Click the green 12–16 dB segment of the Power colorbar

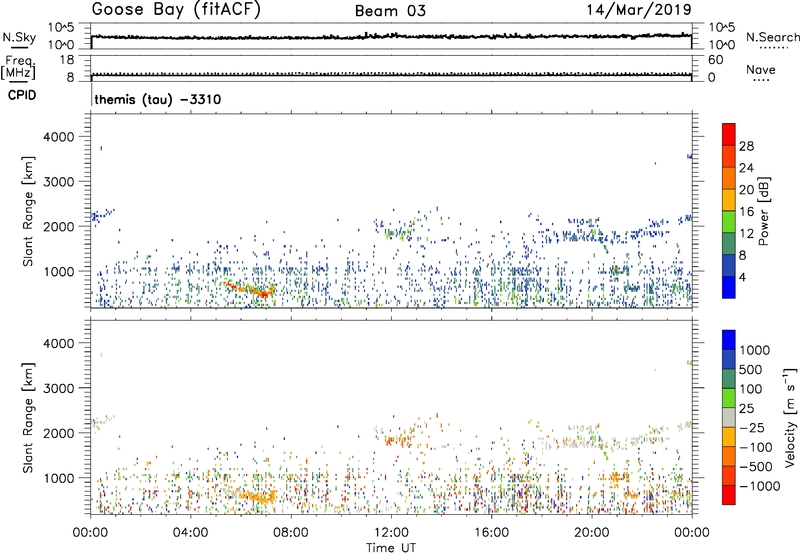pyautogui.click(x=729, y=222)
